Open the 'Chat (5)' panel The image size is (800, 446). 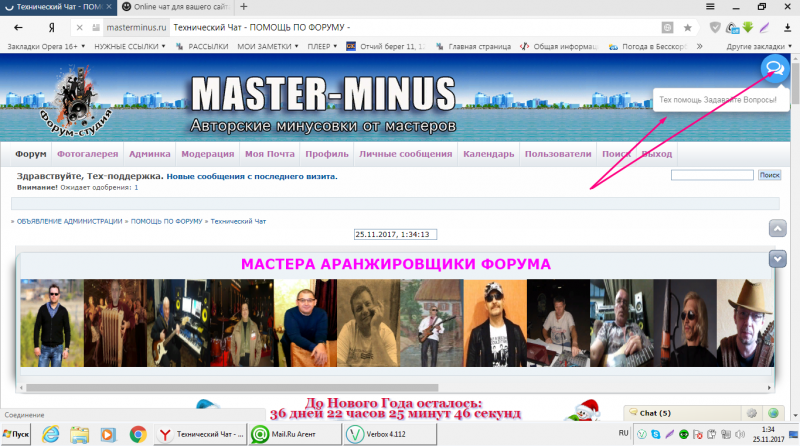(684, 413)
